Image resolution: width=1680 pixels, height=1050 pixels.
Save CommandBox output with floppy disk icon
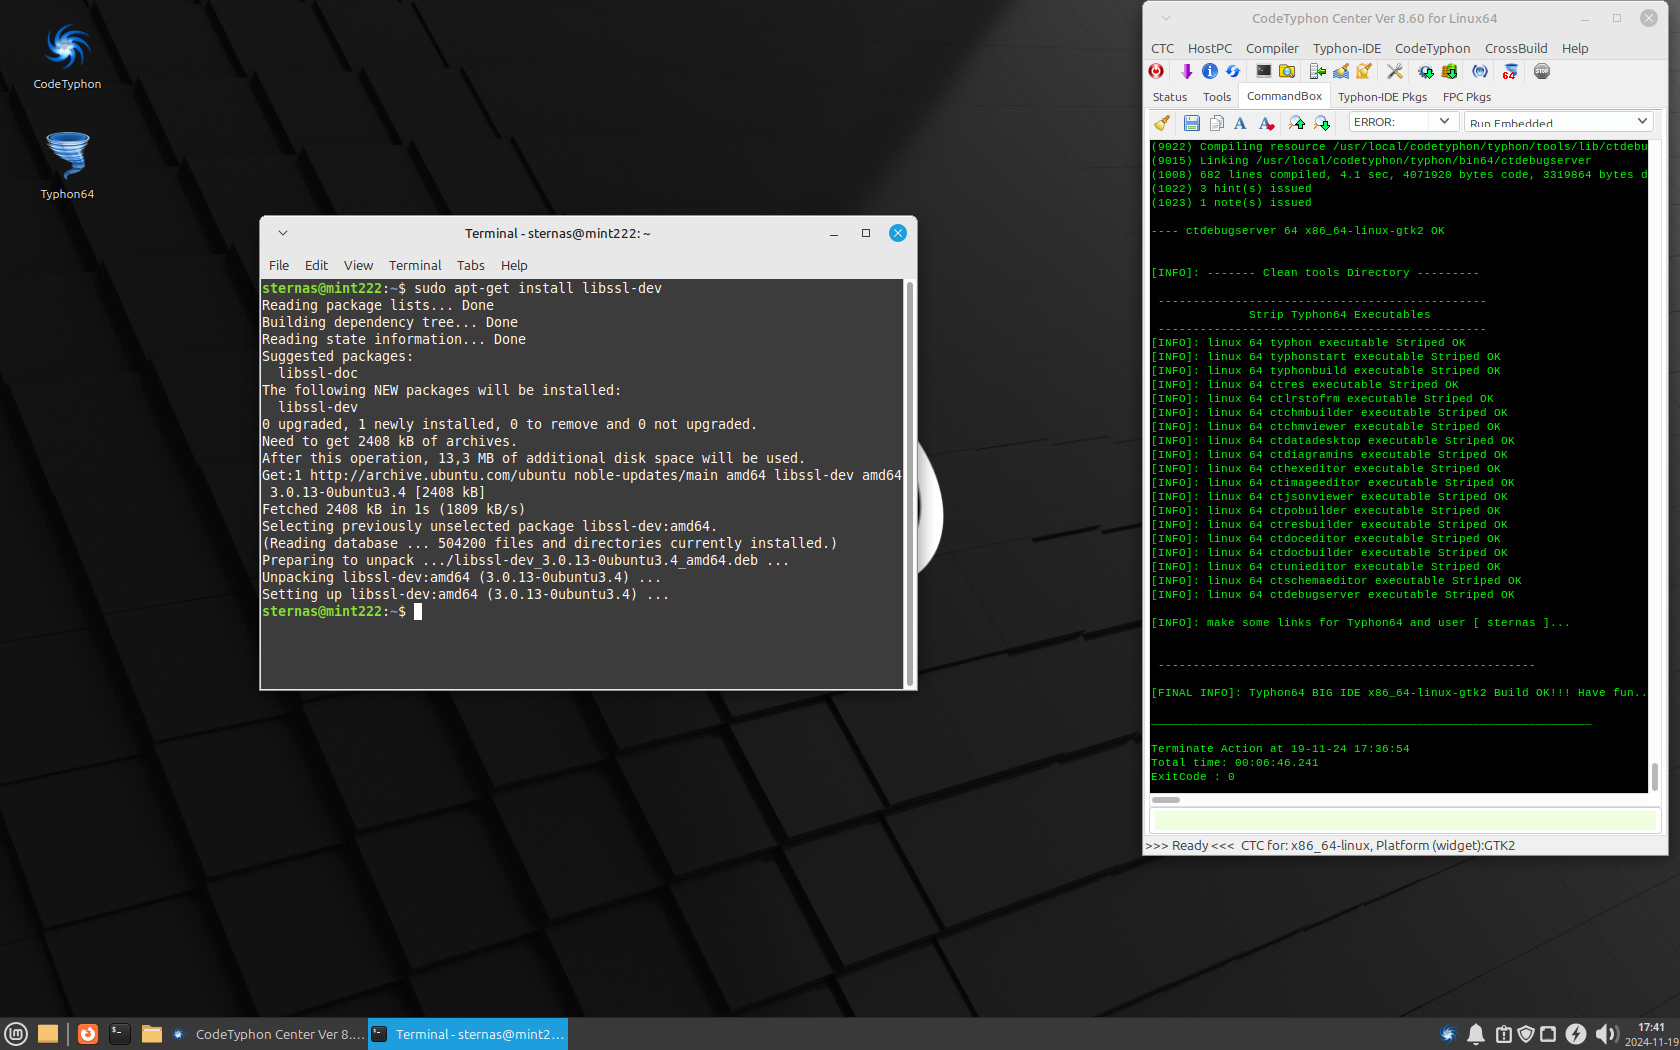coord(1192,122)
